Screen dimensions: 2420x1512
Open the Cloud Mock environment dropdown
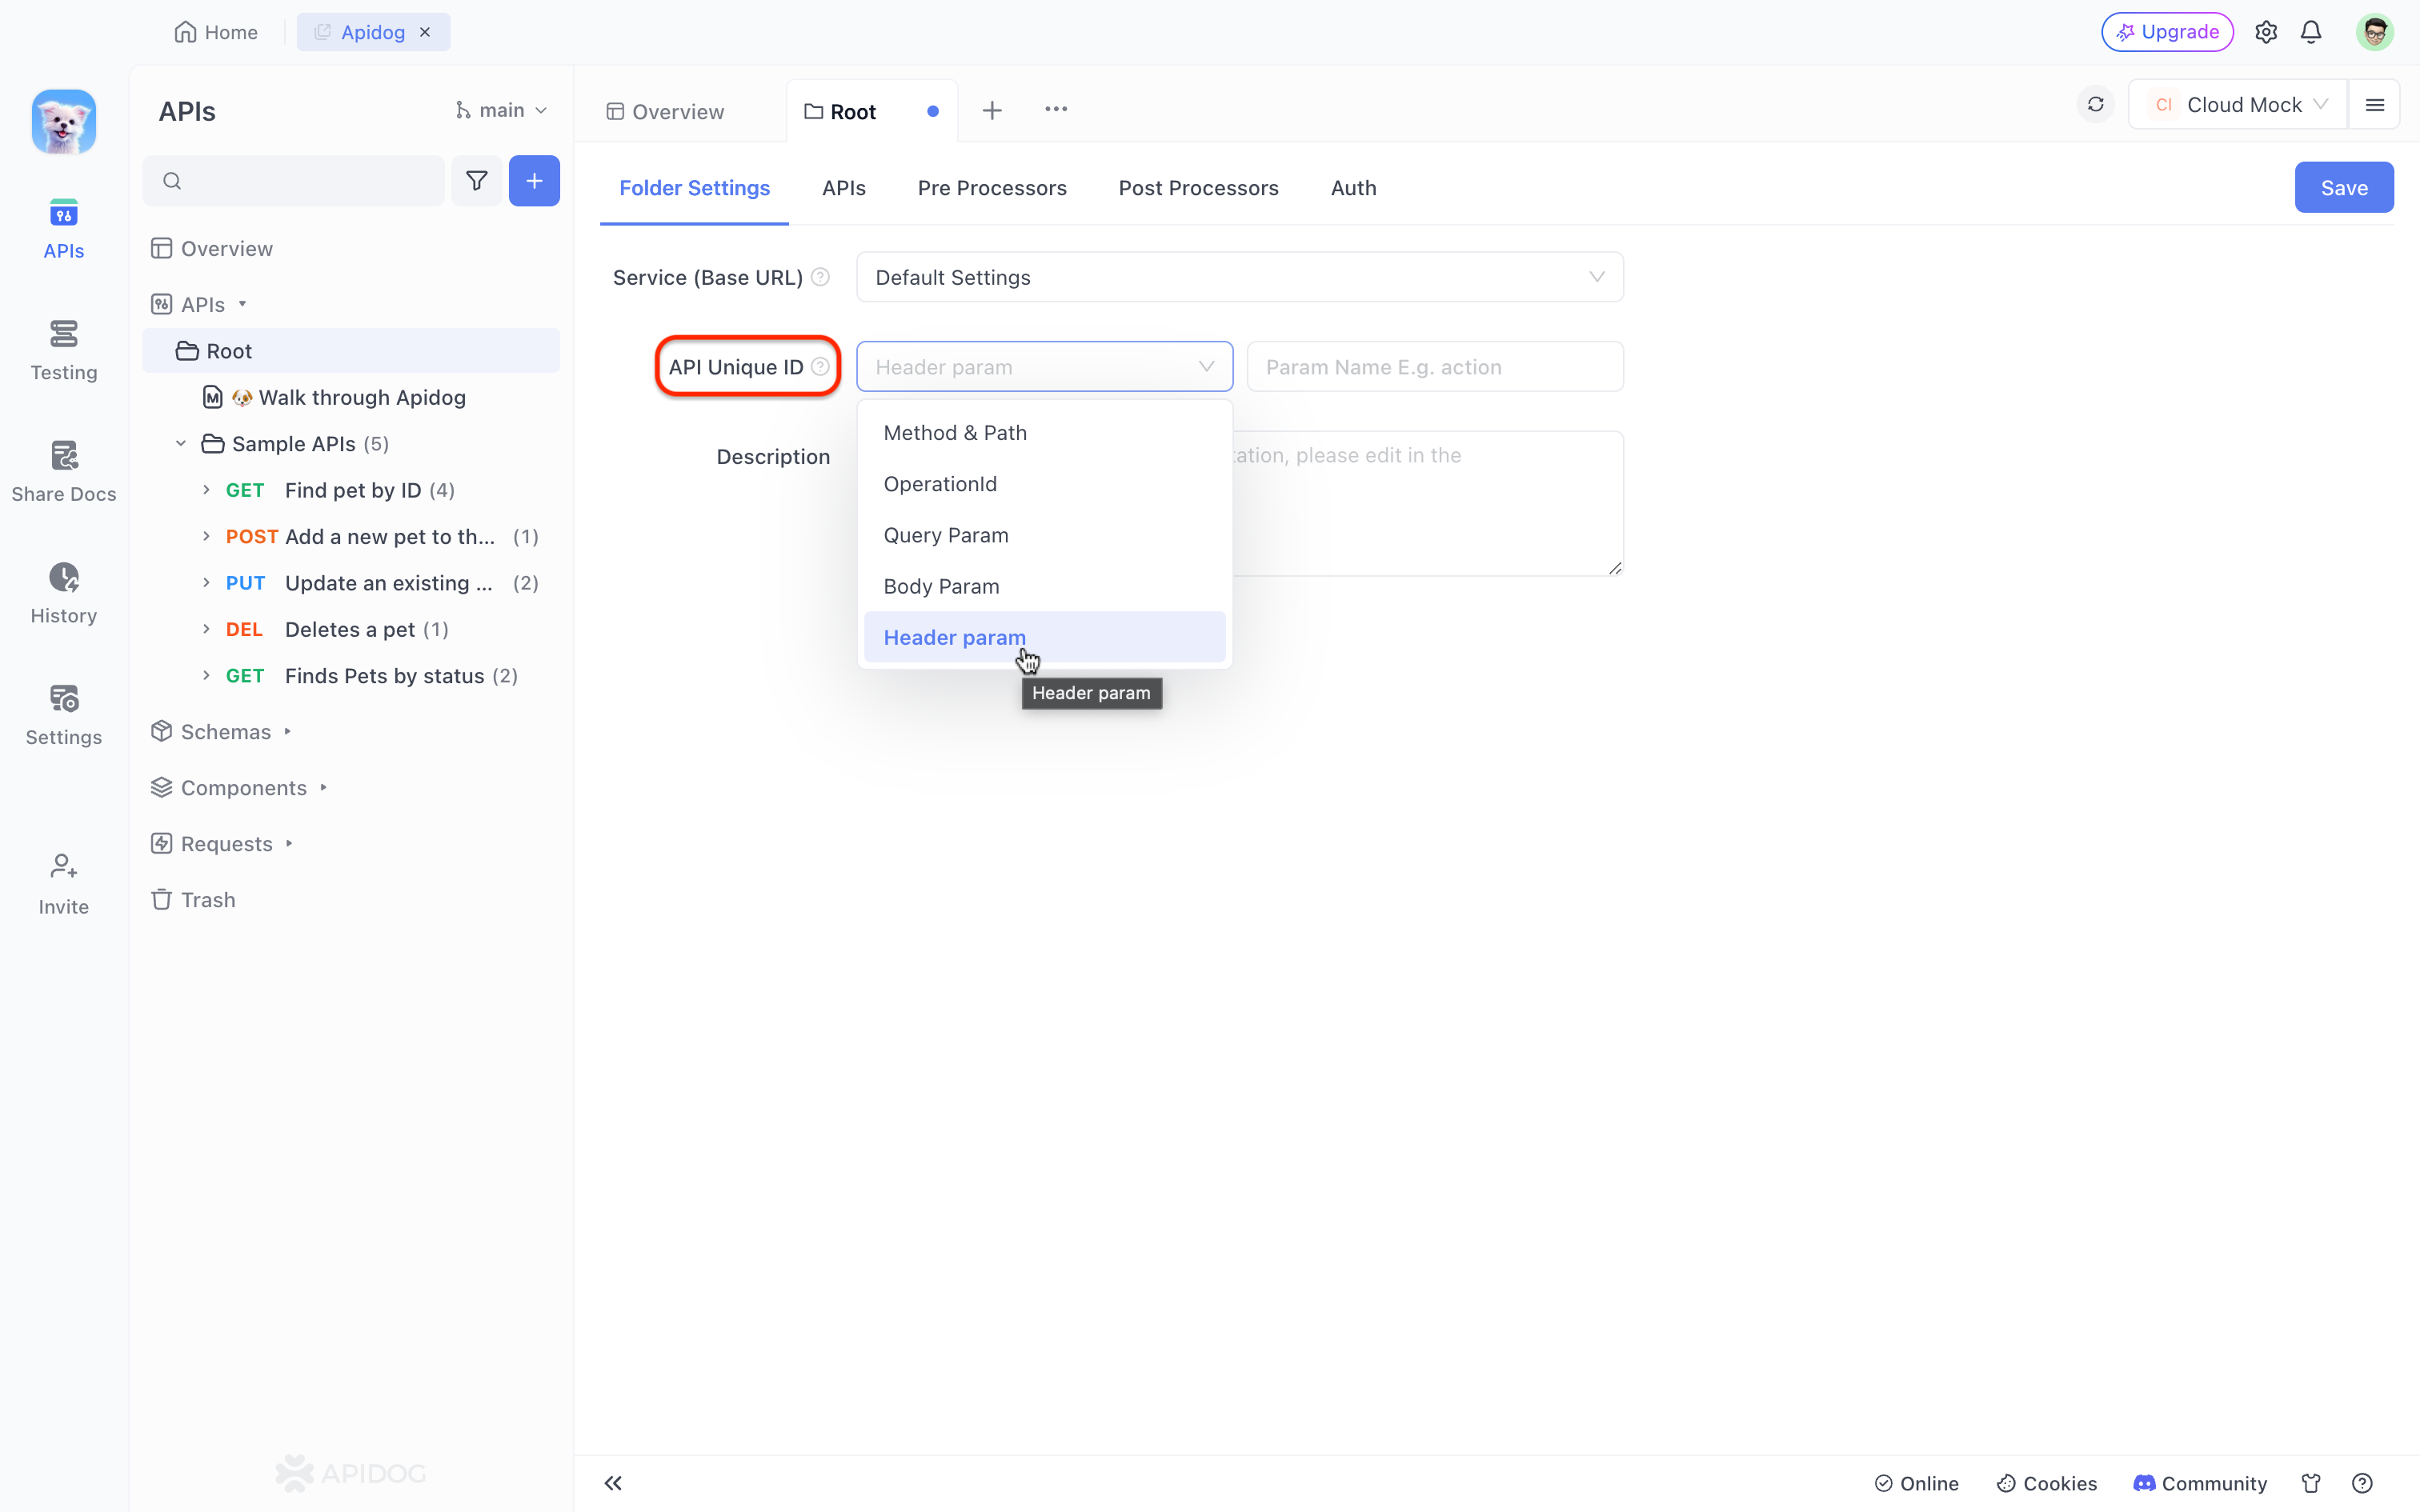point(2238,105)
